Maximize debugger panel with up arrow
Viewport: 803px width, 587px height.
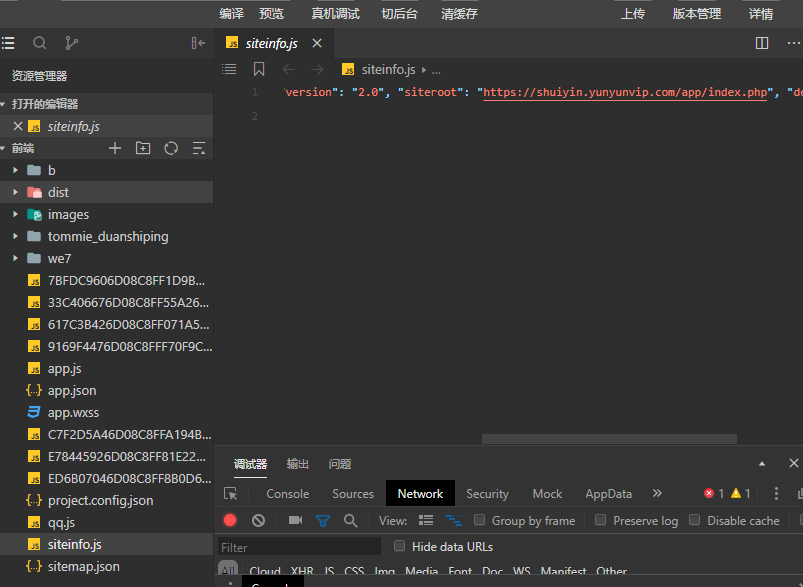click(x=762, y=464)
